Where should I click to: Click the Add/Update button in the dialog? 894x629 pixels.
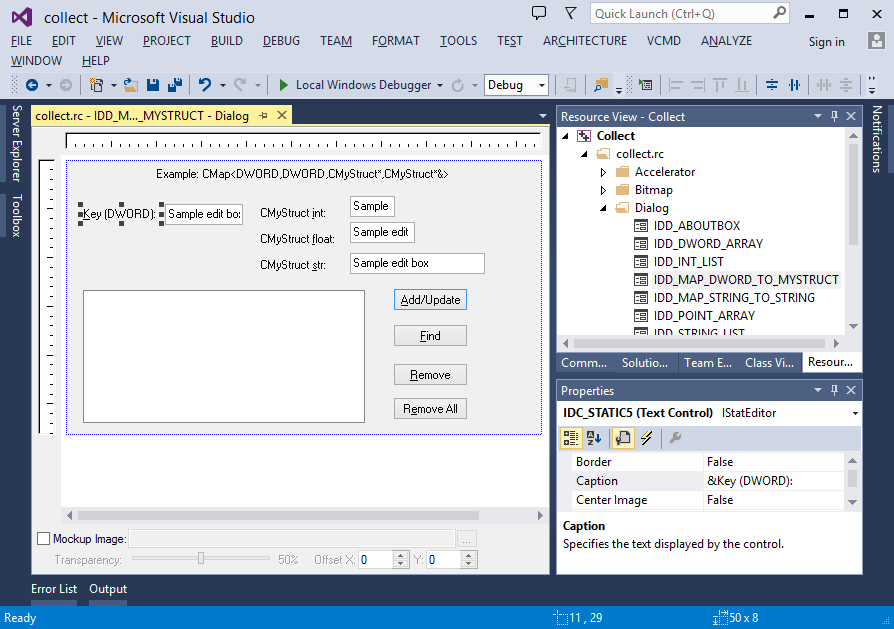click(430, 299)
